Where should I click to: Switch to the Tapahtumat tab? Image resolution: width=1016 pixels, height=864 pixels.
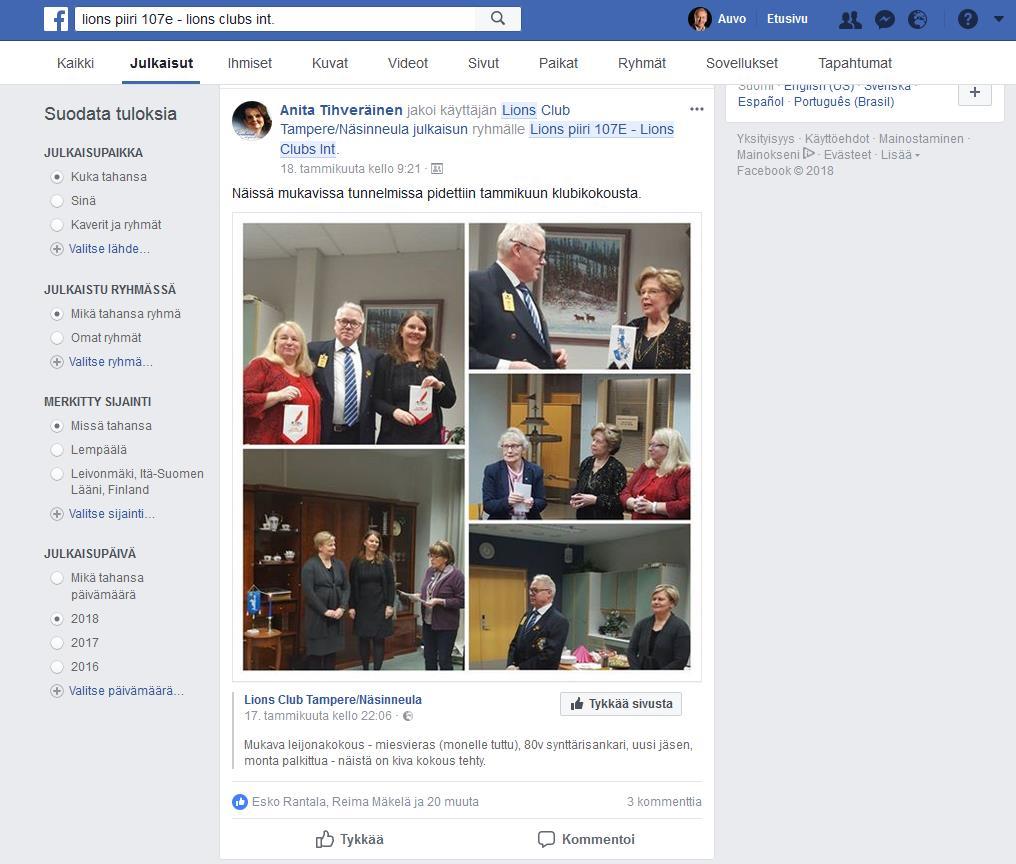(x=855, y=63)
